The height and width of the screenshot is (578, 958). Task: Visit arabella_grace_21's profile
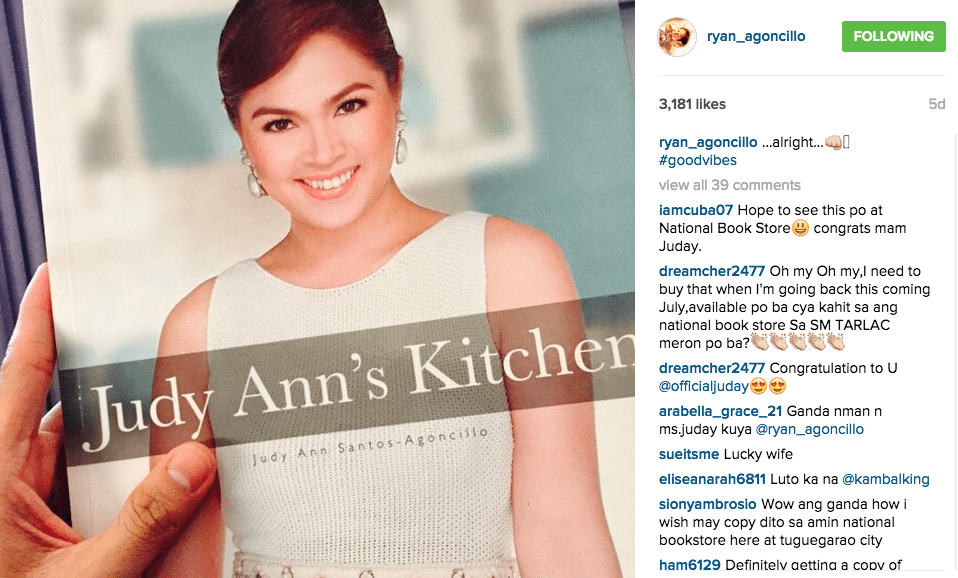click(720, 411)
